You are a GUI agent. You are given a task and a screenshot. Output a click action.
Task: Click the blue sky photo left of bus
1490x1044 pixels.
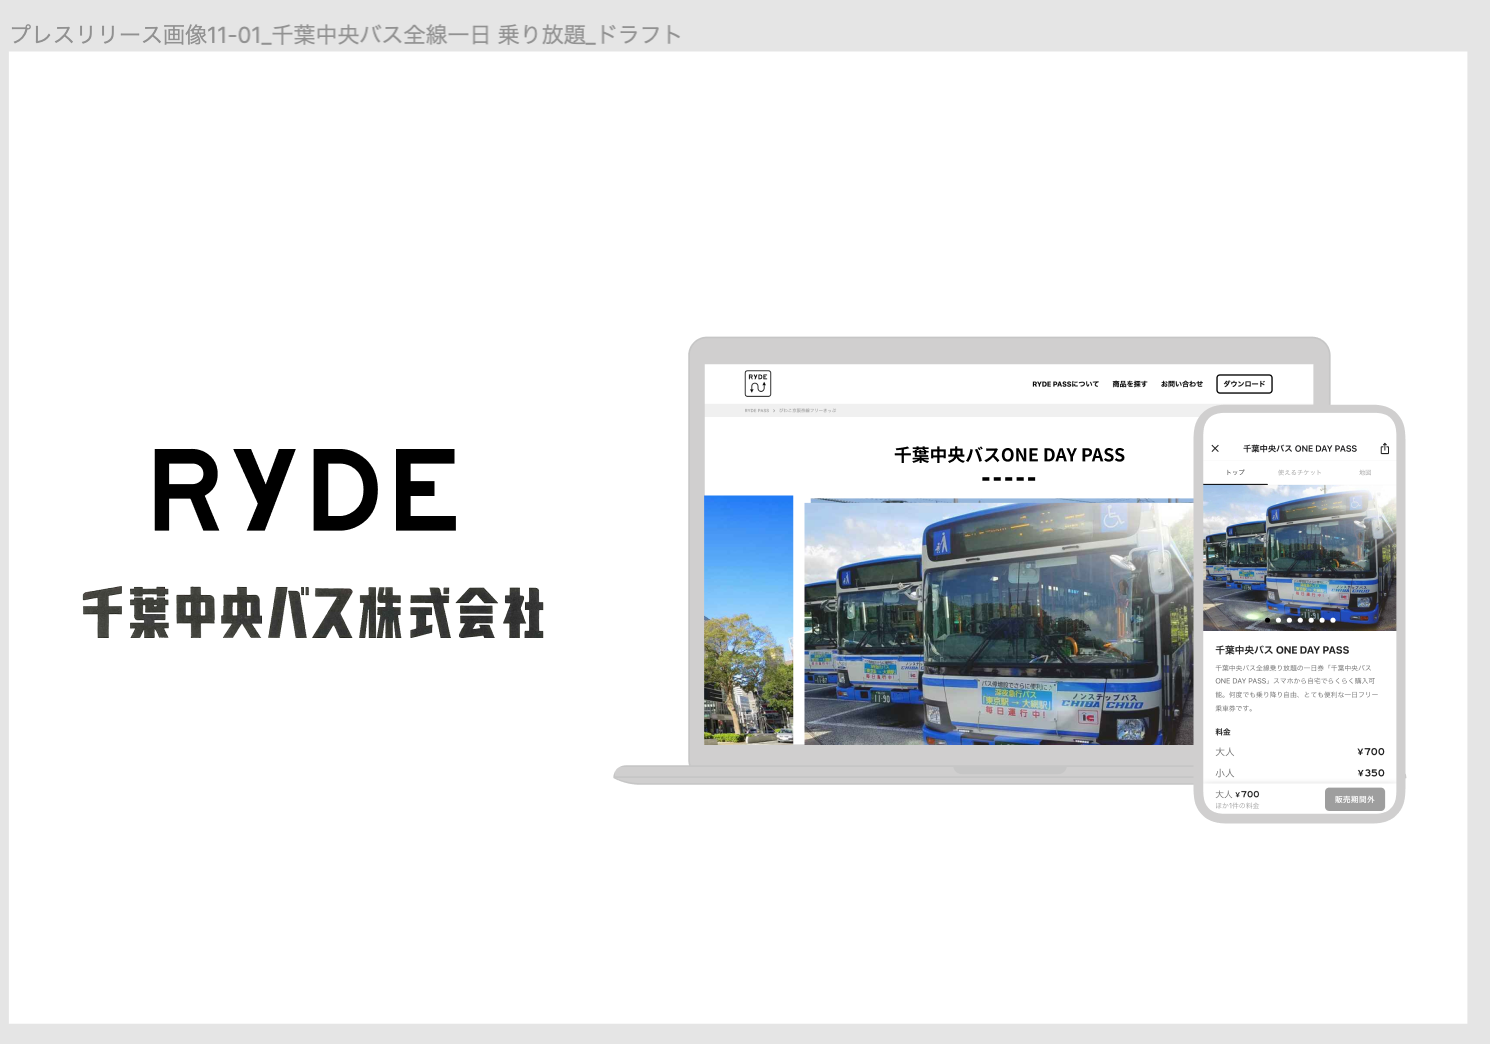coord(749,620)
